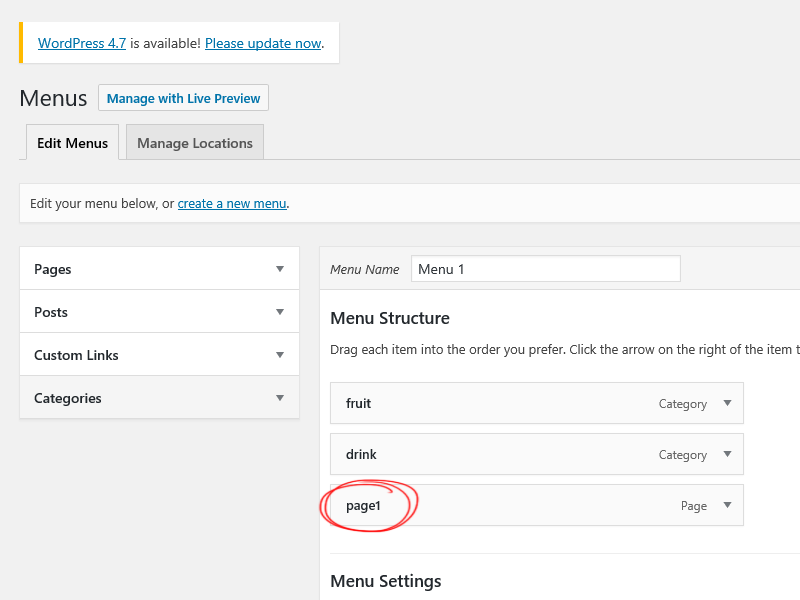Expand the page1 menu item arrow
This screenshot has height=600, width=800.
728,505
